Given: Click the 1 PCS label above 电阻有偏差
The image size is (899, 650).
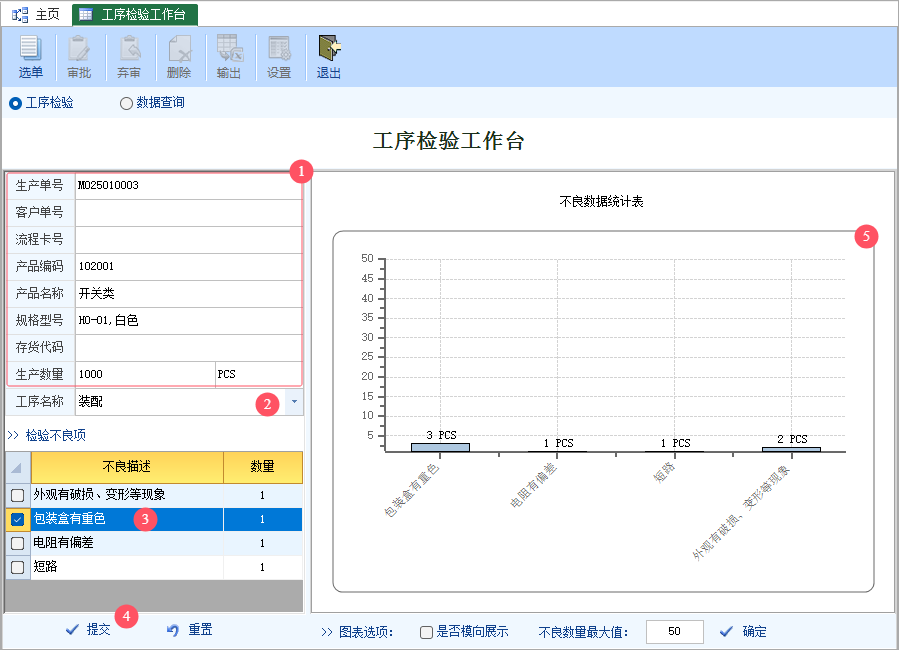Looking at the screenshot, I should (558, 443).
